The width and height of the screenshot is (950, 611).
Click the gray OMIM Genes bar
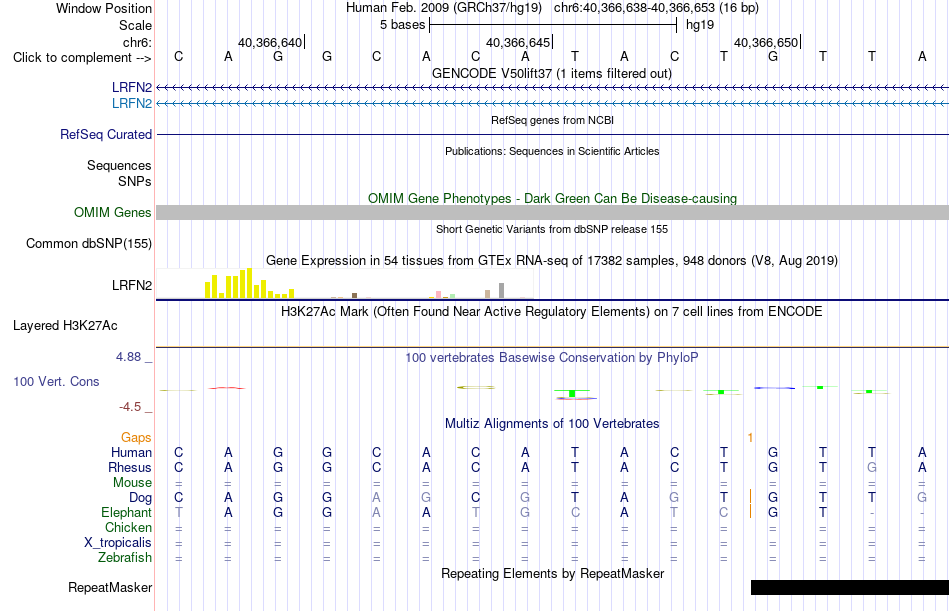pos(552,212)
